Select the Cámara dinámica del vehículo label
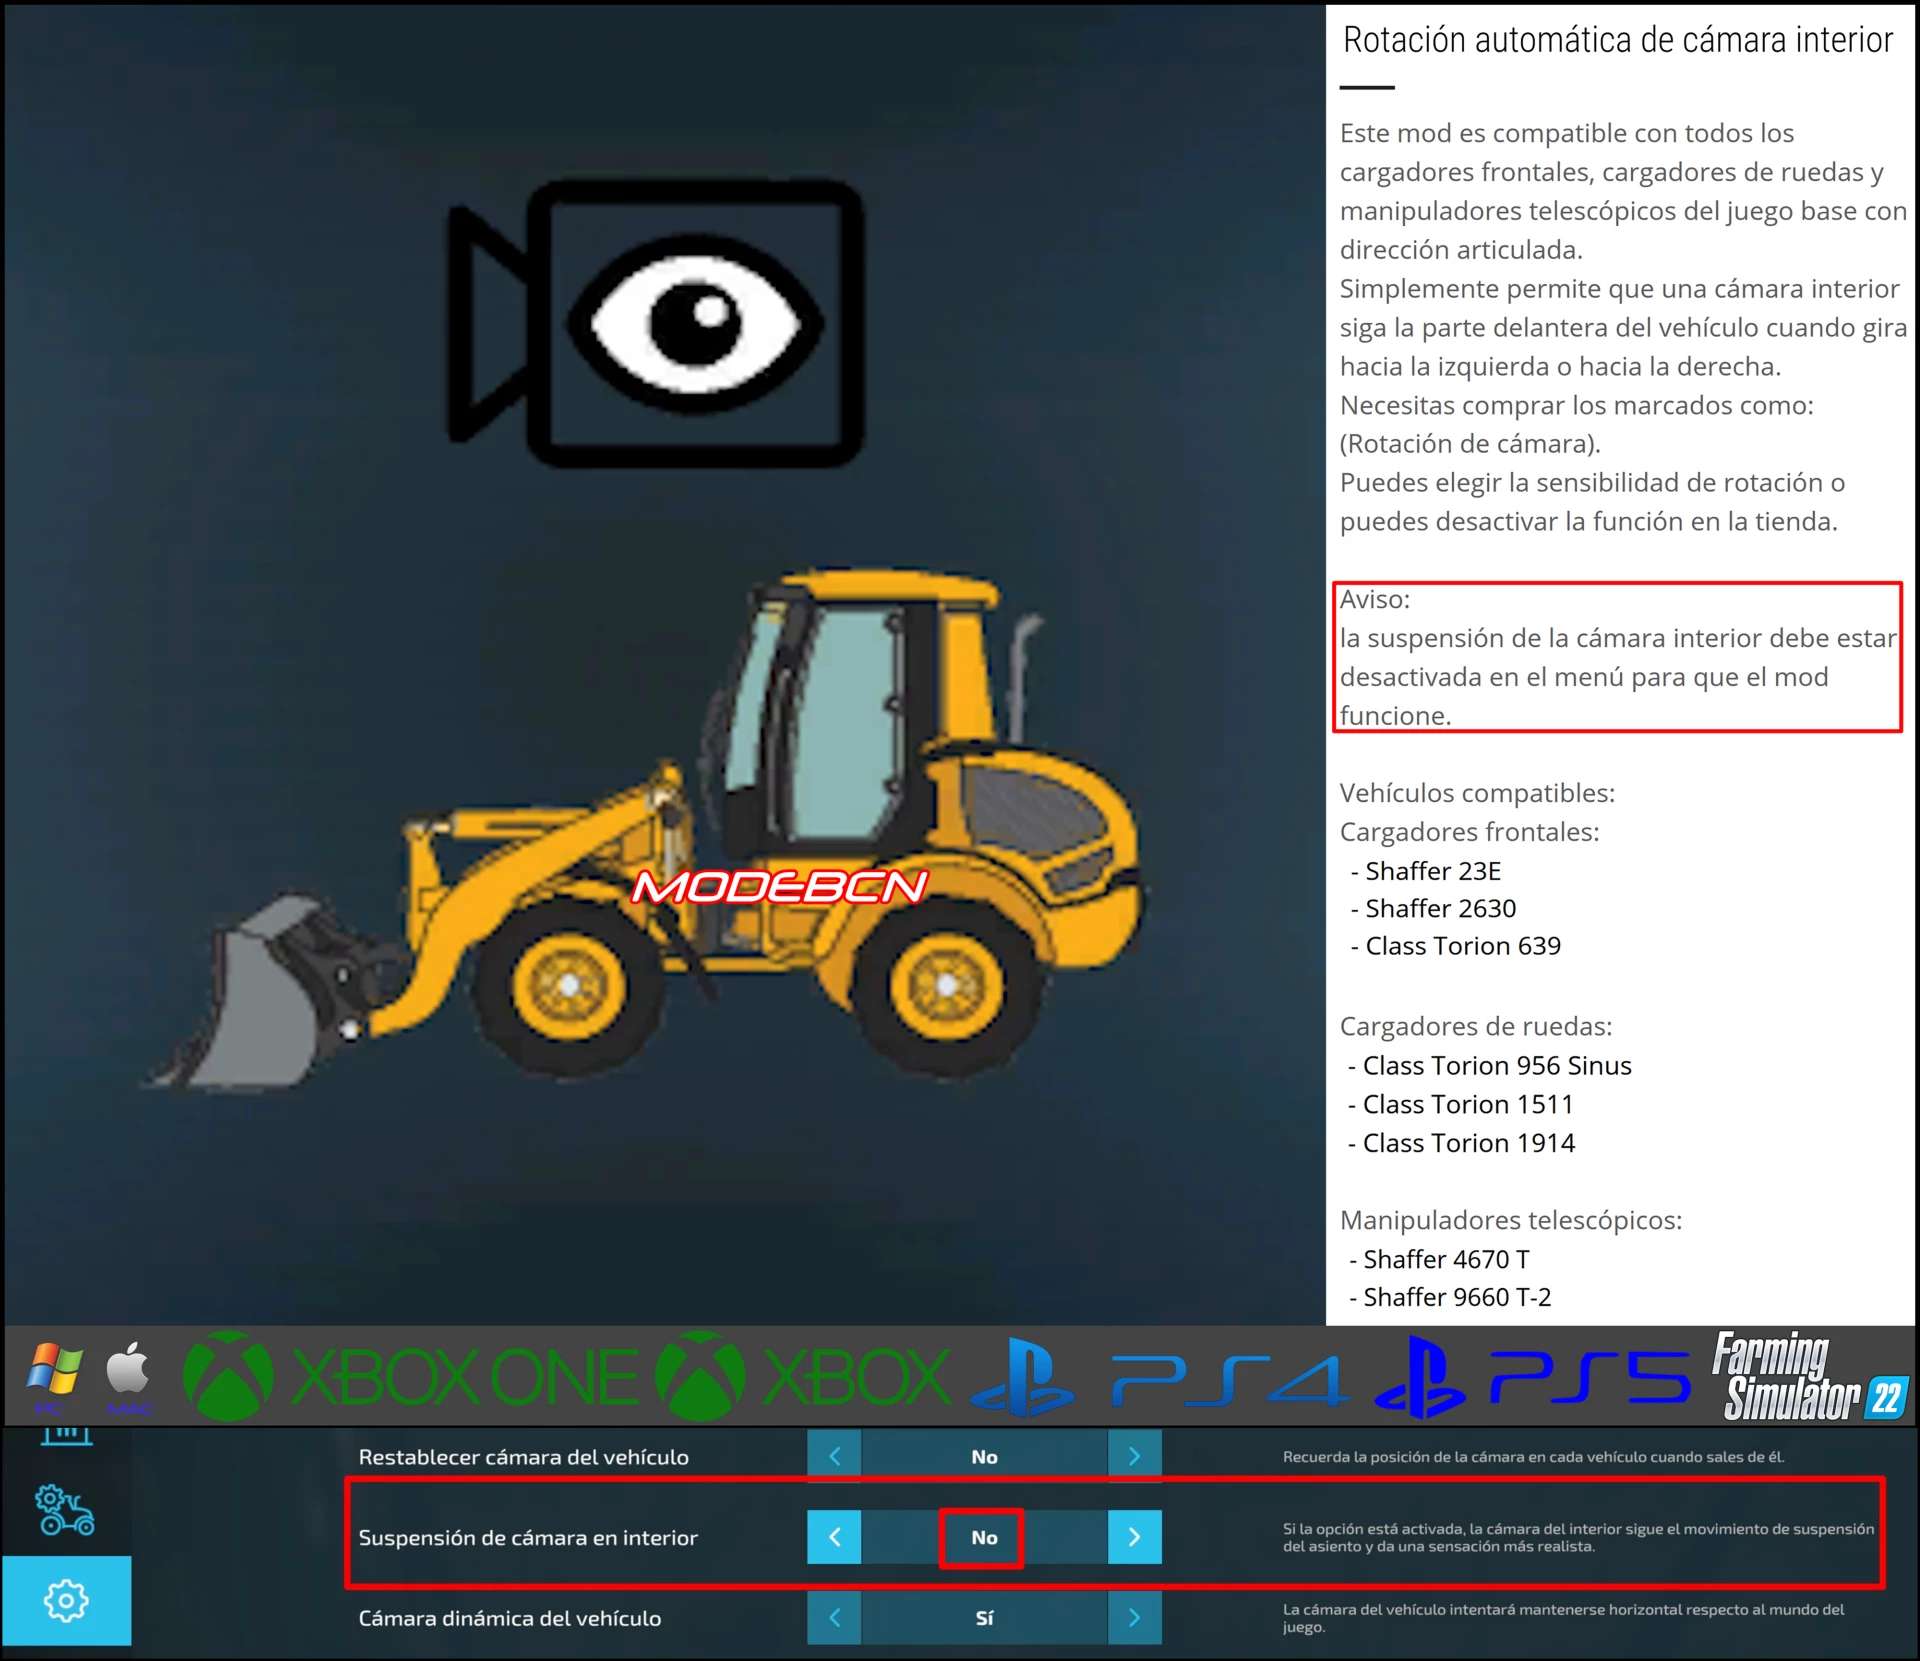 click(509, 1618)
